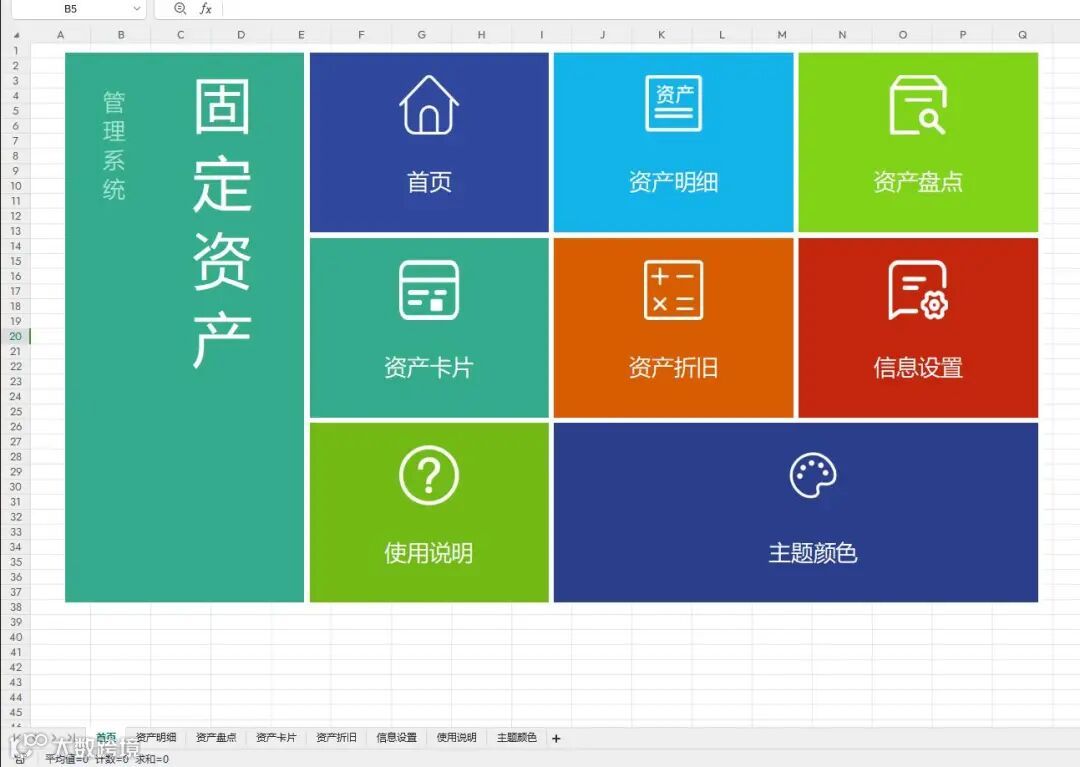Switch to the 资产盘点 sheet tab
This screenshot has width=1080, height=767.
[x=216, y=737]
